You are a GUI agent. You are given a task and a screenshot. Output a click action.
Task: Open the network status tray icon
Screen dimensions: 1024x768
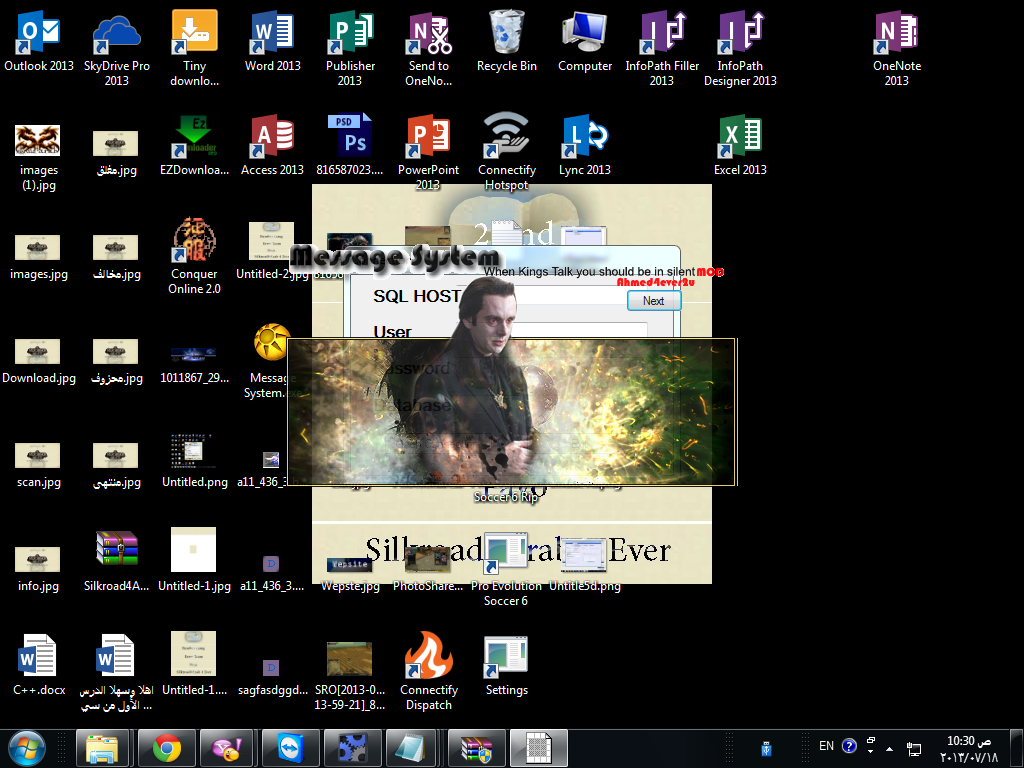point(914,748)
